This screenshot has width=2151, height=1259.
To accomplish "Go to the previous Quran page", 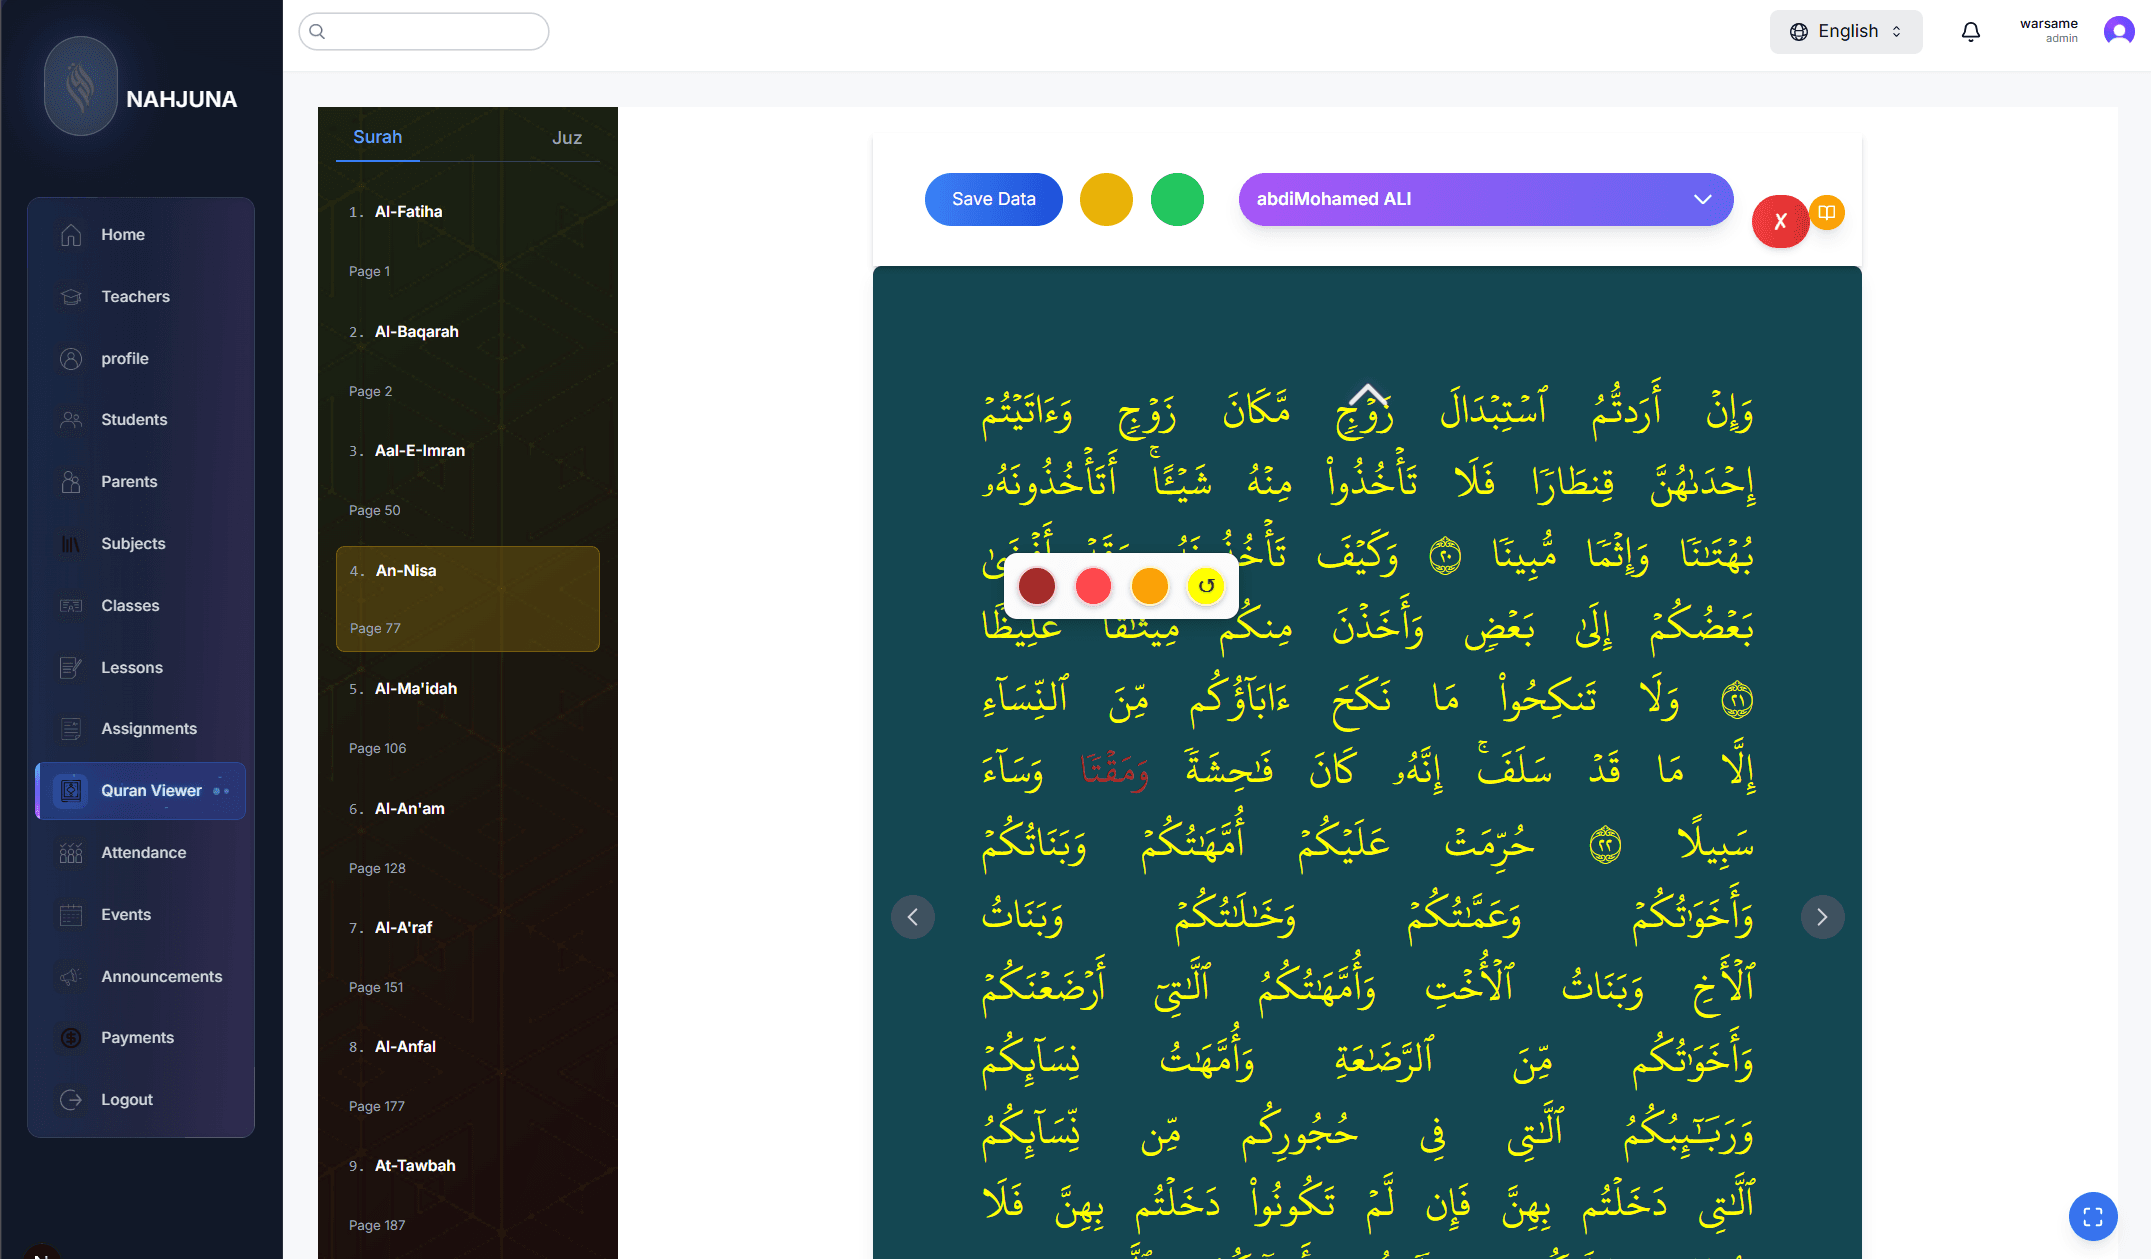I will pyautogui.click(x=913, y=917).
